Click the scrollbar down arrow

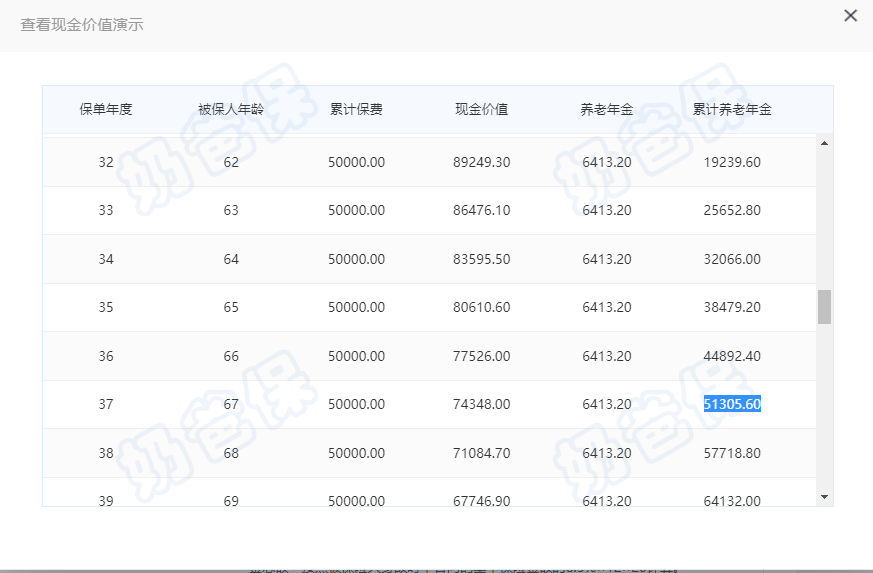pyautogui.click(x=824, y=496)
